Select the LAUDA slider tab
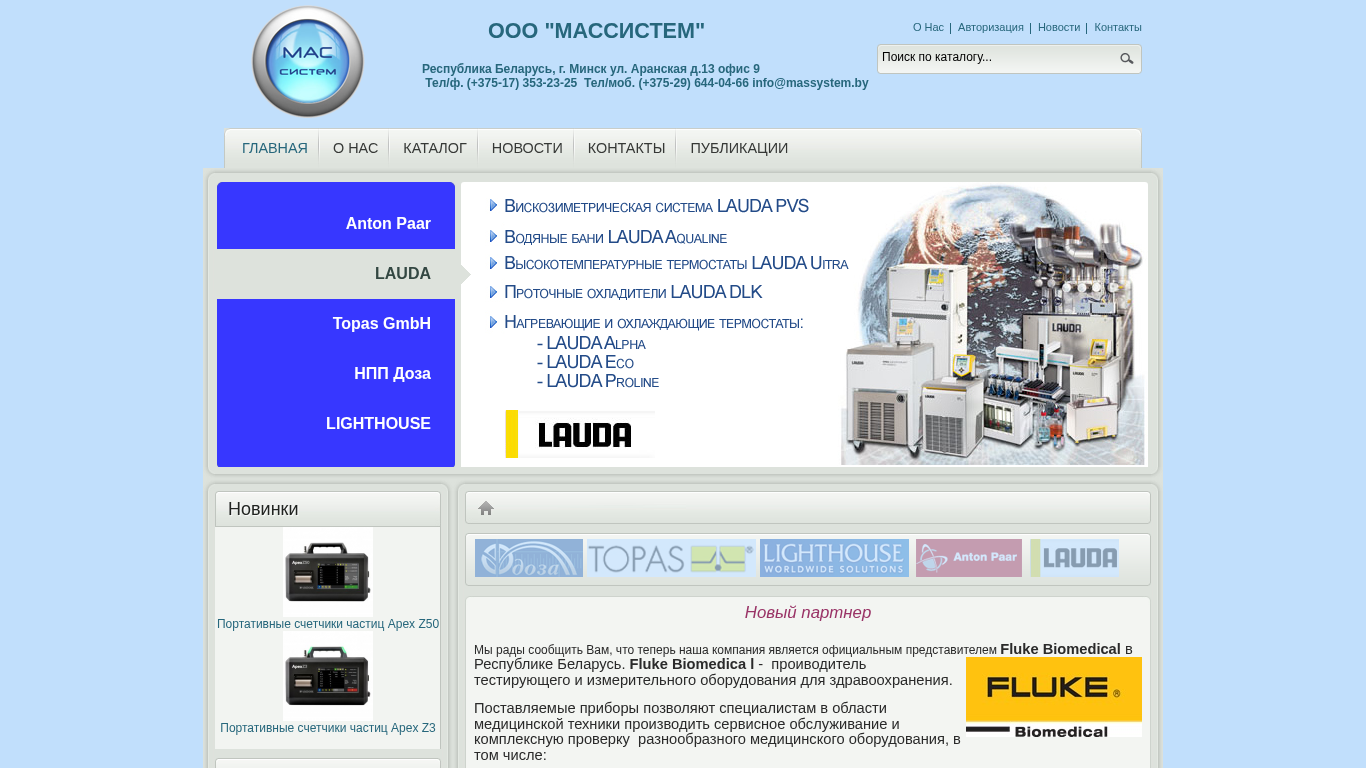The width and height of the screenshot is (1366, 768). (x=336, y=274)
